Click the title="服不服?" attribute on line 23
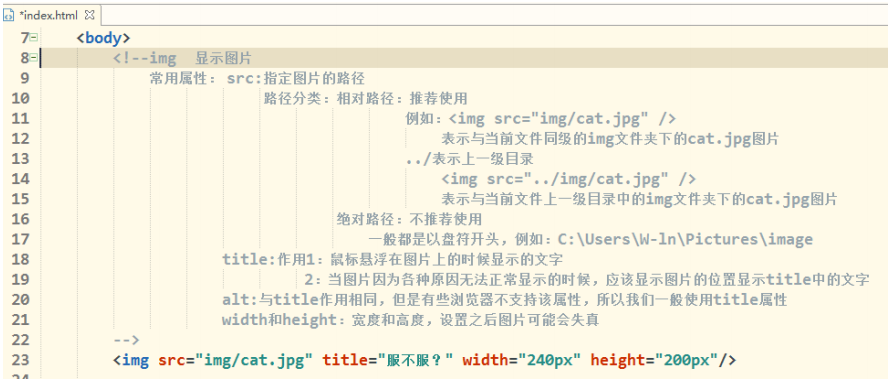 pos(388,360)
